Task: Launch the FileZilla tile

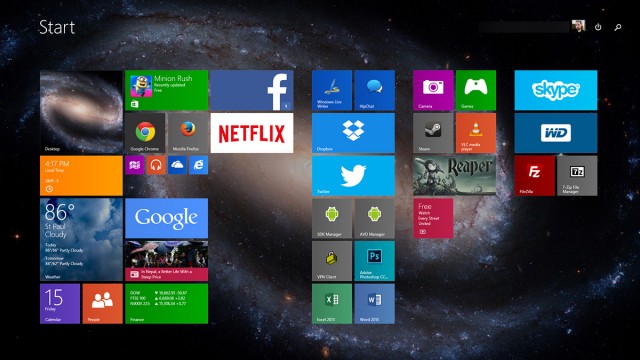Action: pos(534,176)
